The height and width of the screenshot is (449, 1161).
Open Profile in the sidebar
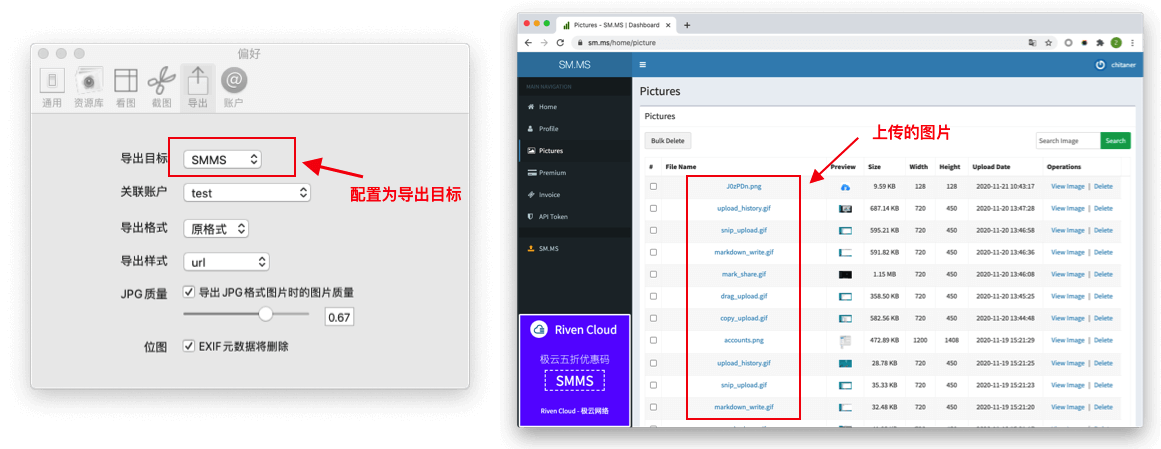click(575, 129)
